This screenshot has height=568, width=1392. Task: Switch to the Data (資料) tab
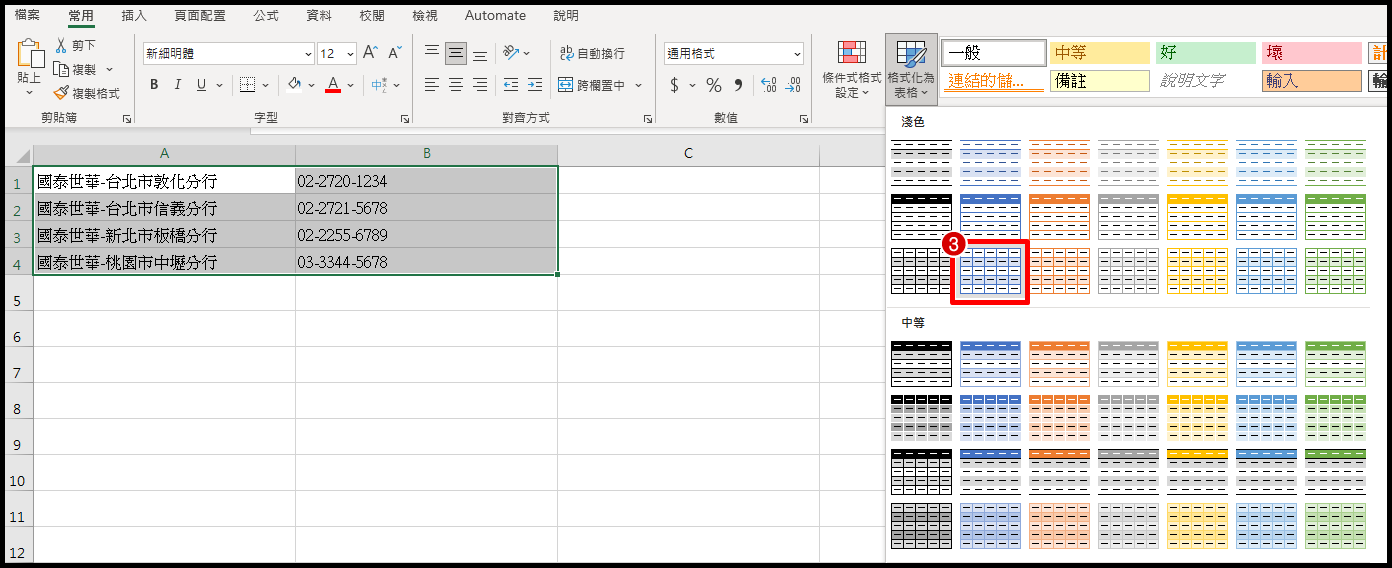(x=318, y=15)
